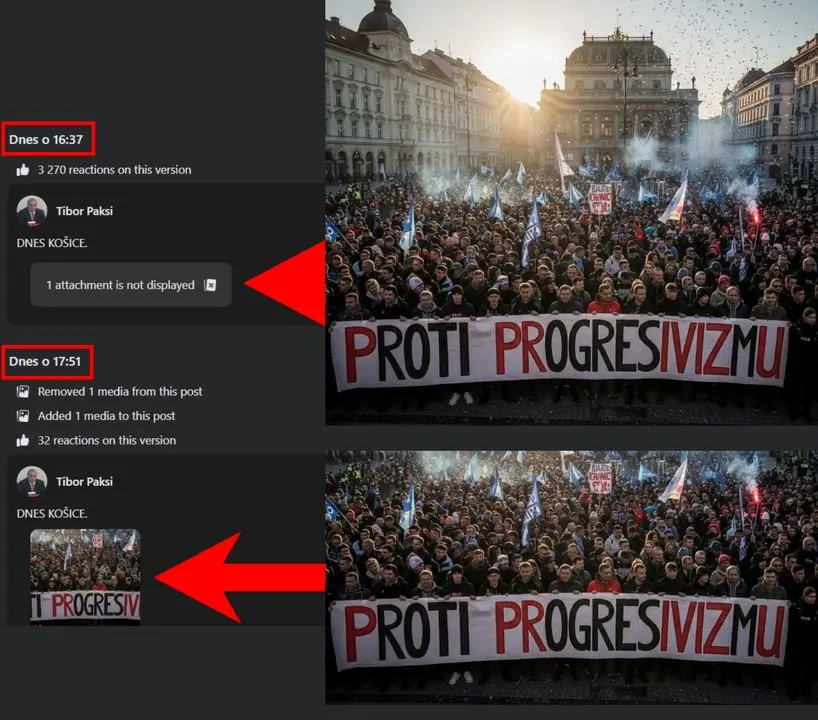Click the thumbs-up icon beside 3 270 reactions

[x=22, y=170]
